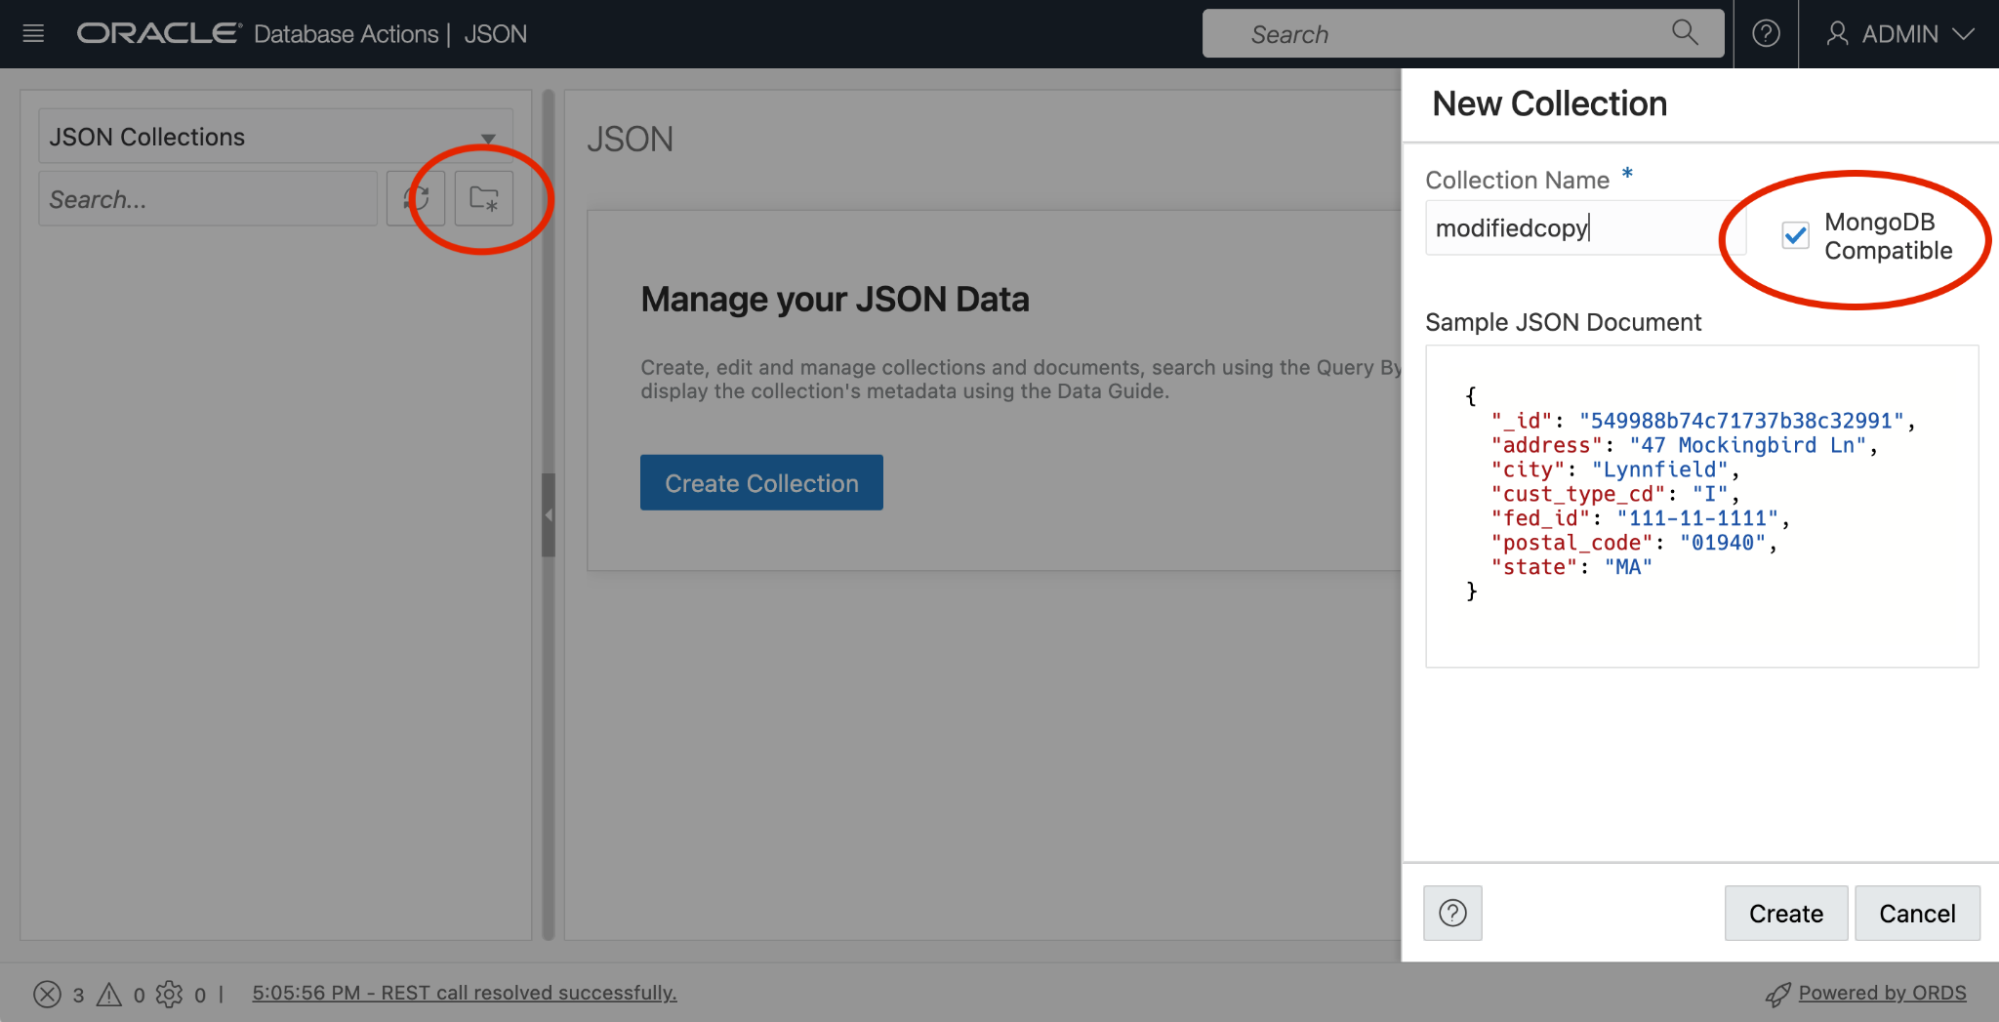Uncheck the MongoDB Compatible checkbox
The height and width of the screenshot is (1022, 1999).
coord(1795,236)
